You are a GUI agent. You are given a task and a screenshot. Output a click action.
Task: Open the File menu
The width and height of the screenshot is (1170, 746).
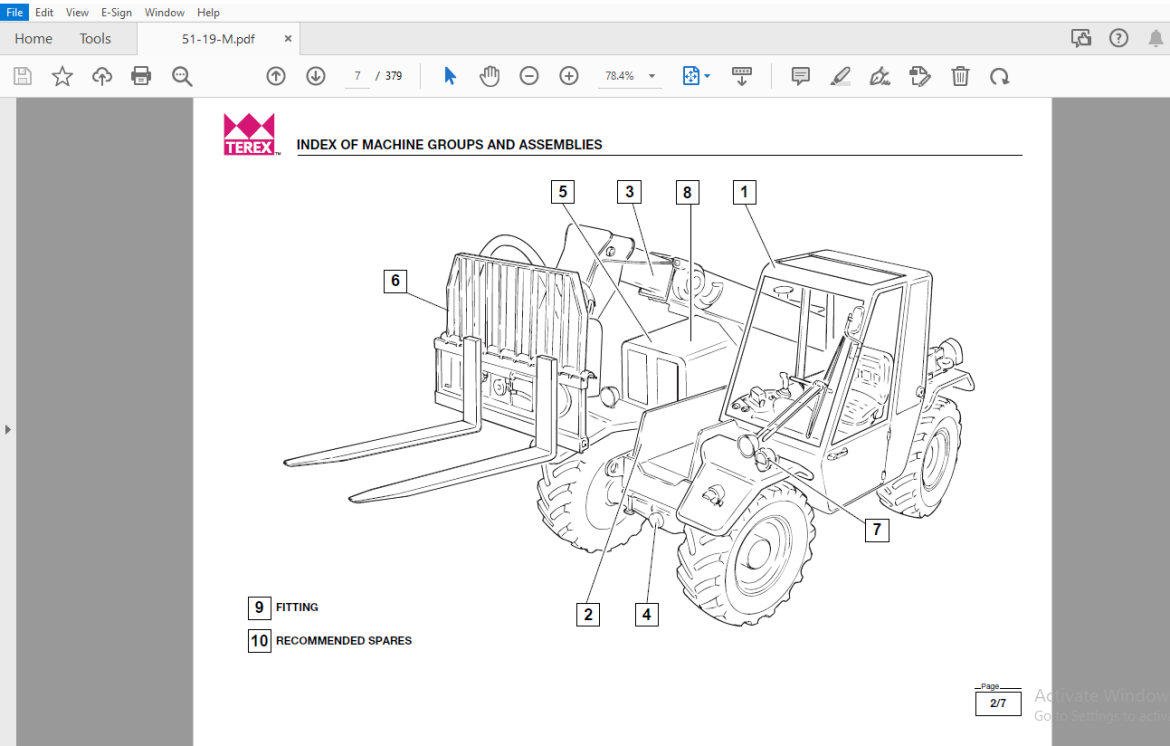(x=14, y=12)
